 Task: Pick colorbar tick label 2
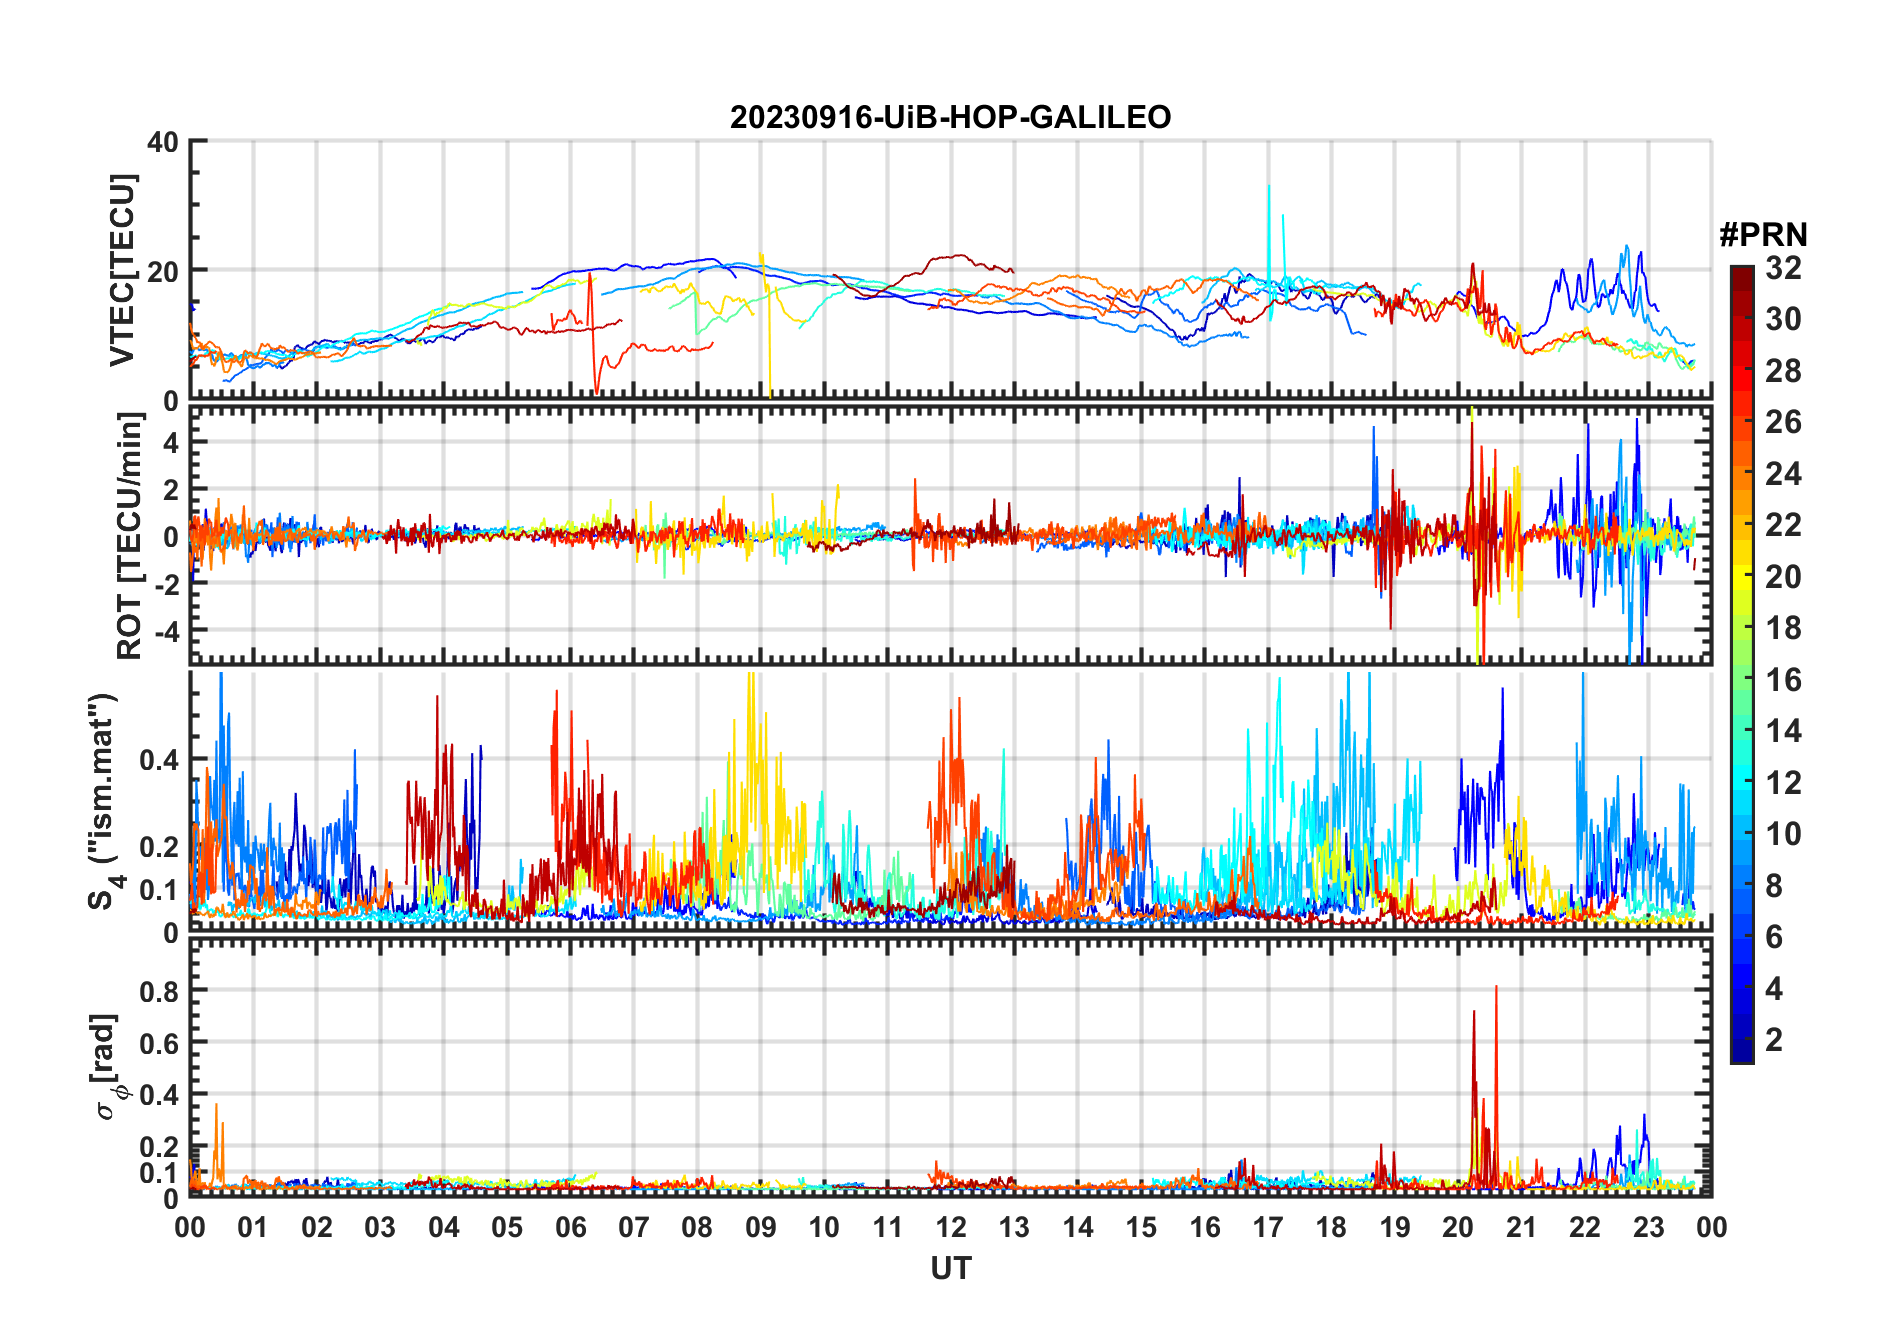(x=1774, y=1039)
